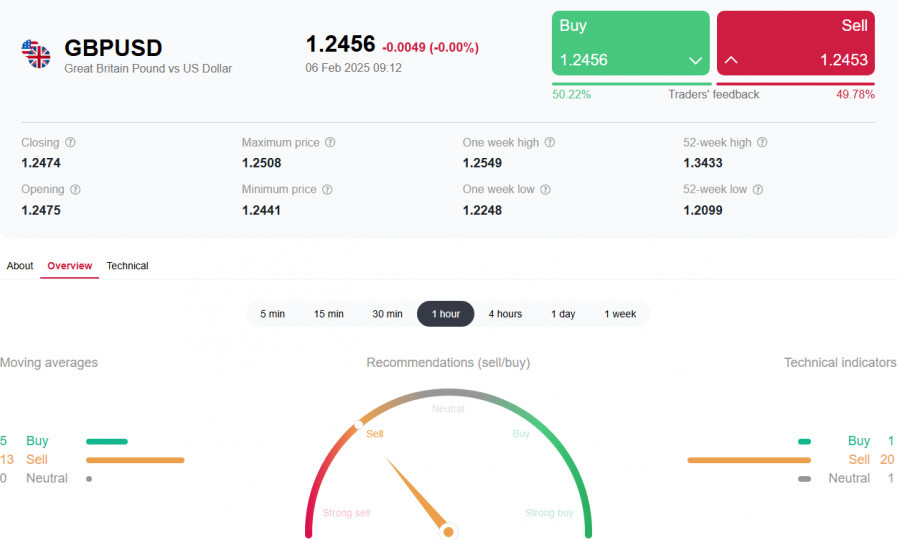
Task: Click the Minimum price value 1.2441
Action: tap(261, 210)
